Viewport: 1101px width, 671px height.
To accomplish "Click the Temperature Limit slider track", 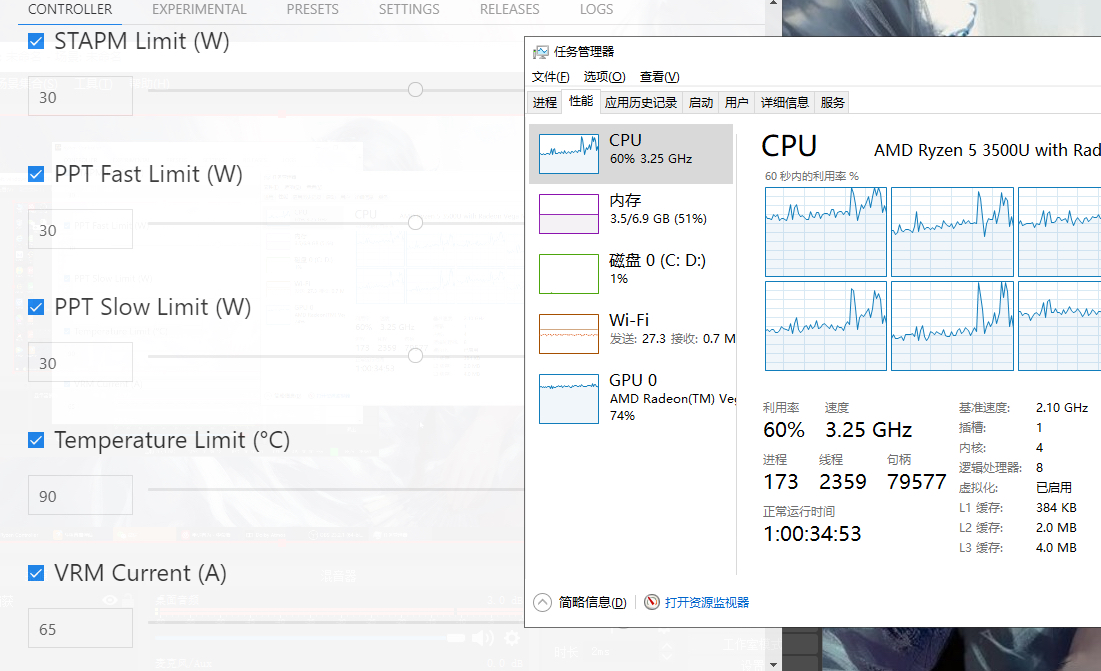I will 336,489.
